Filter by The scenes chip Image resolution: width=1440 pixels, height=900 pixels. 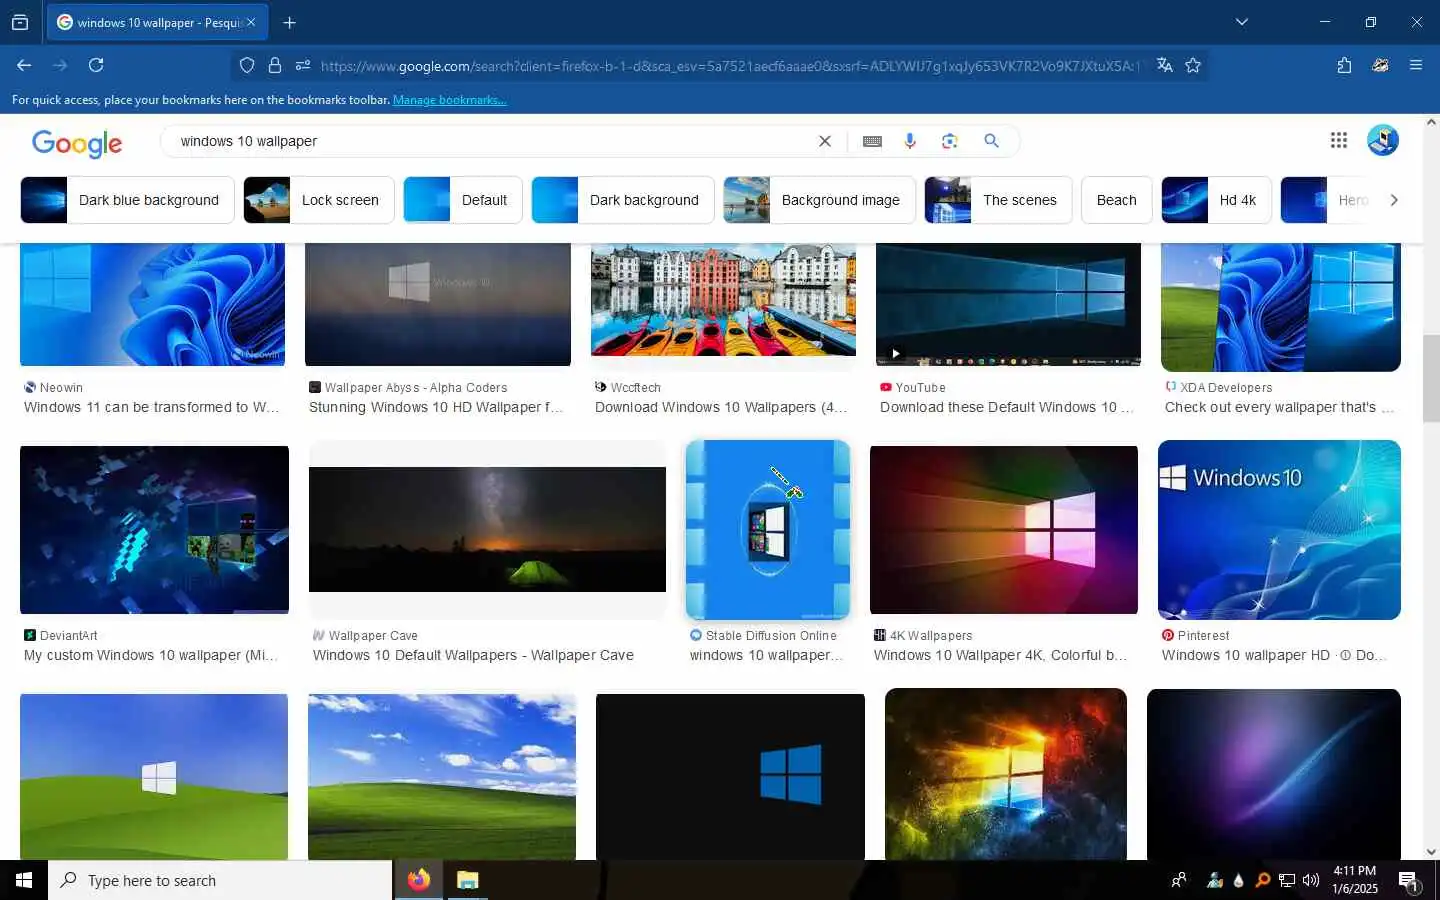click(x=998, y=200)
